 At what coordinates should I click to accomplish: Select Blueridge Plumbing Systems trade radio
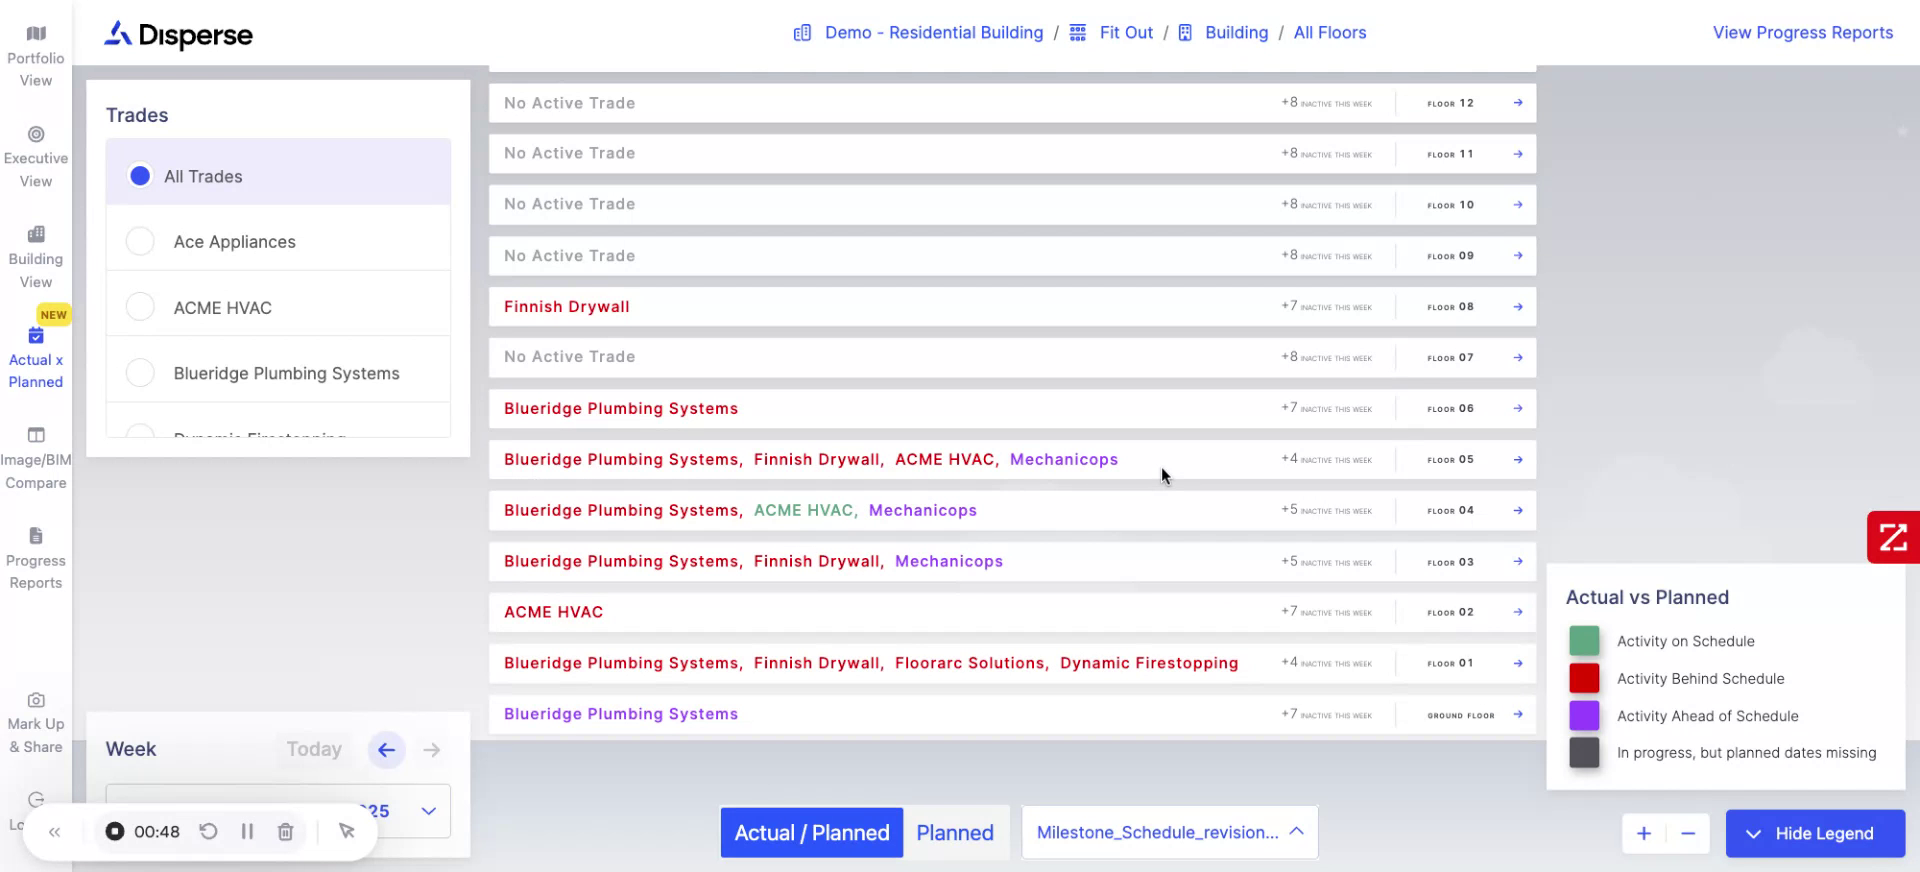point(140,373)
